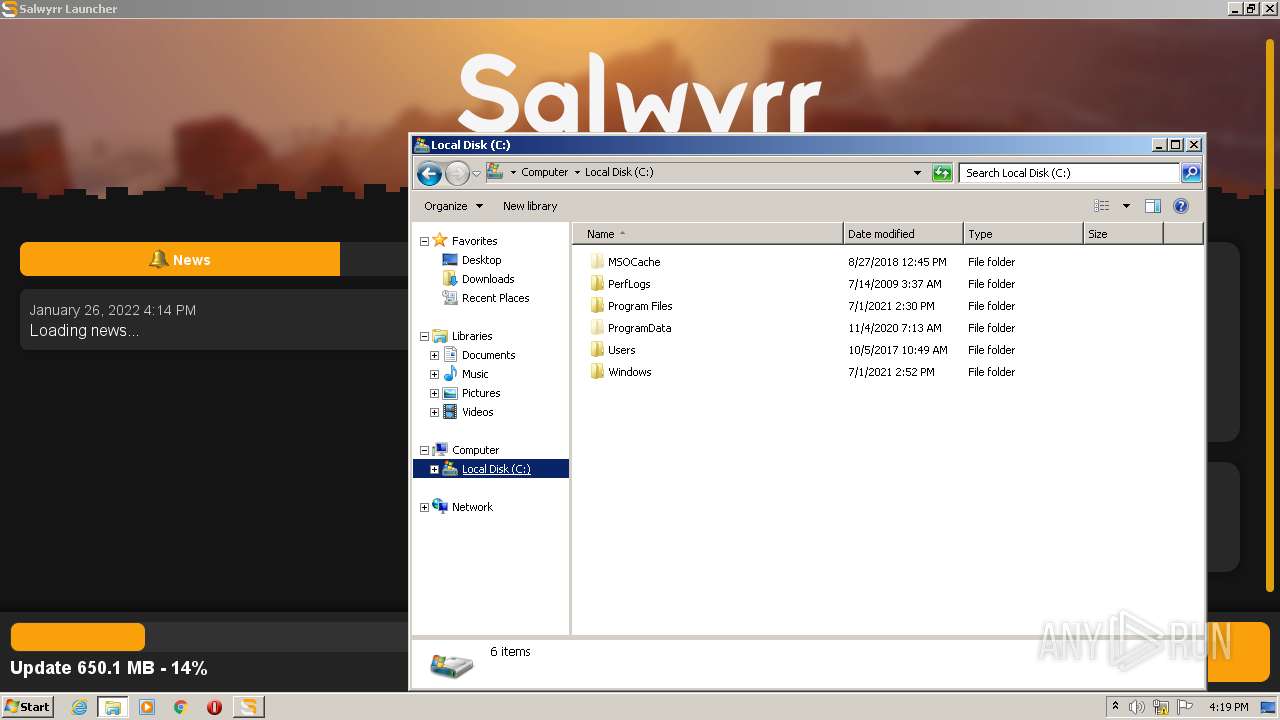Open the view options dropdown arrow
Viewport: 1280px width, 720px height.
point(1126,206)
